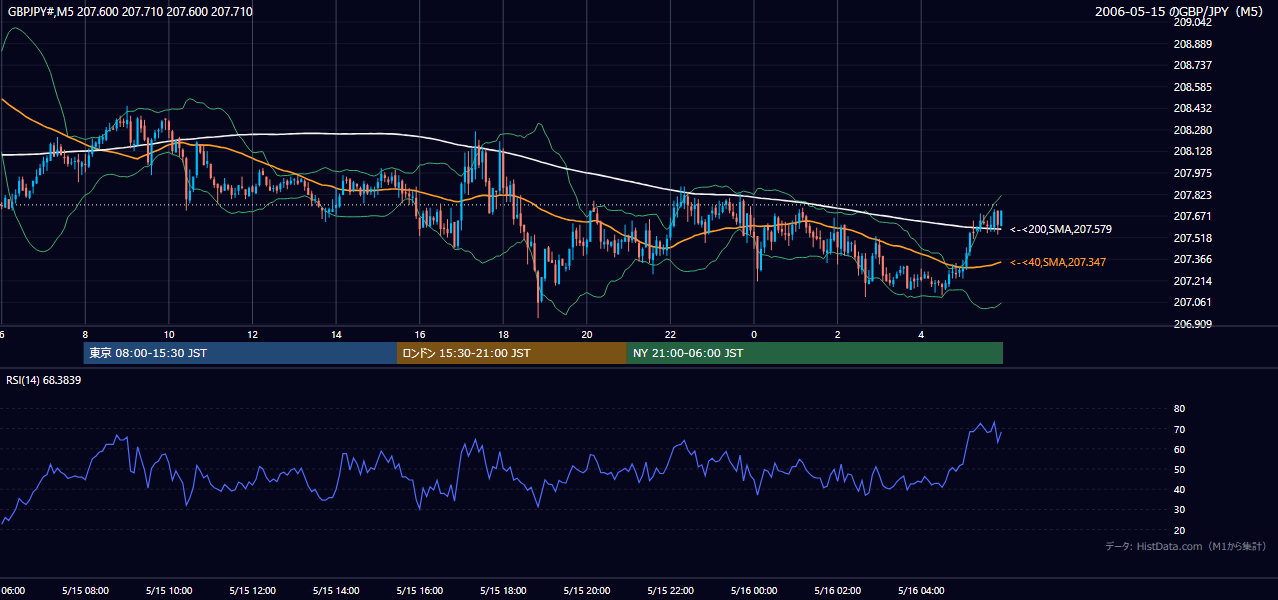Click price axis label 207.214
Image resolution: width=1278 pixels, height=600 pixels.
pos(1192,281)
